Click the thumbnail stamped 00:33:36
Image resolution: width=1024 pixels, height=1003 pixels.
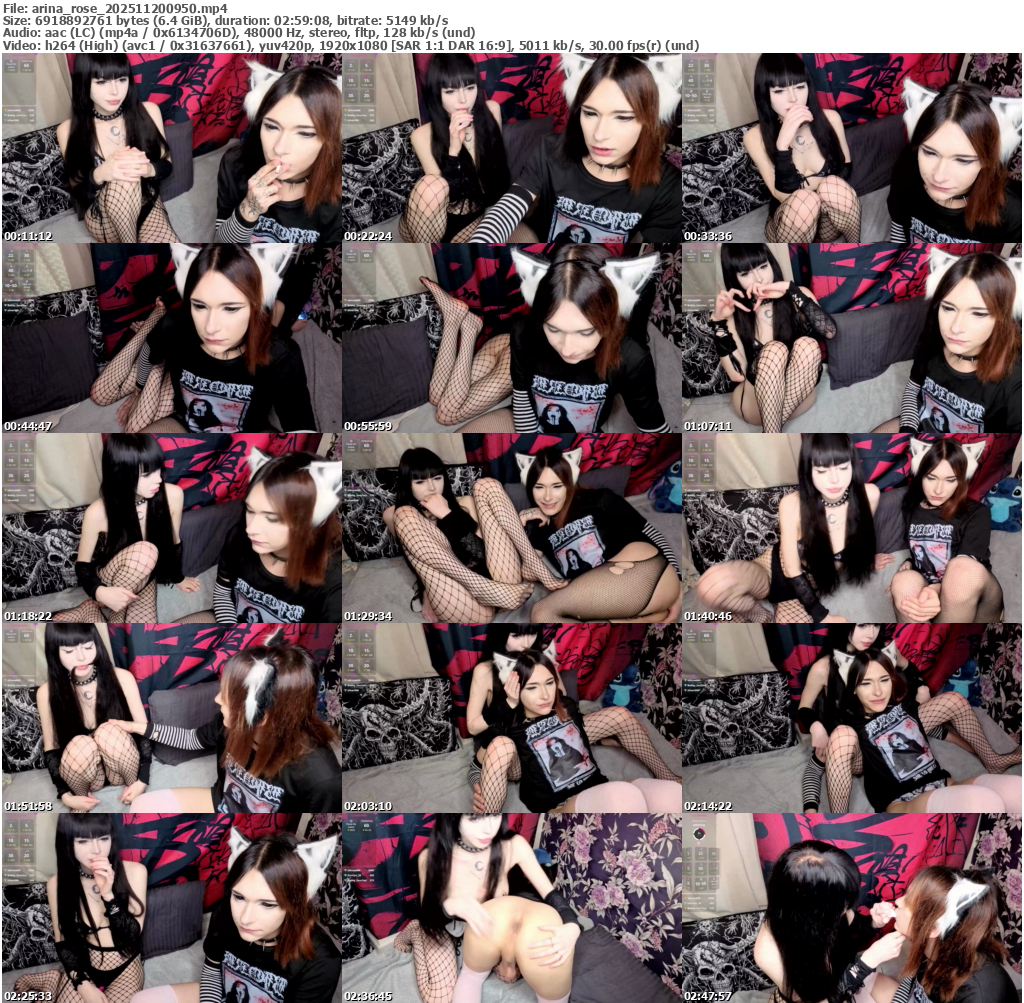tap(852, 148)
